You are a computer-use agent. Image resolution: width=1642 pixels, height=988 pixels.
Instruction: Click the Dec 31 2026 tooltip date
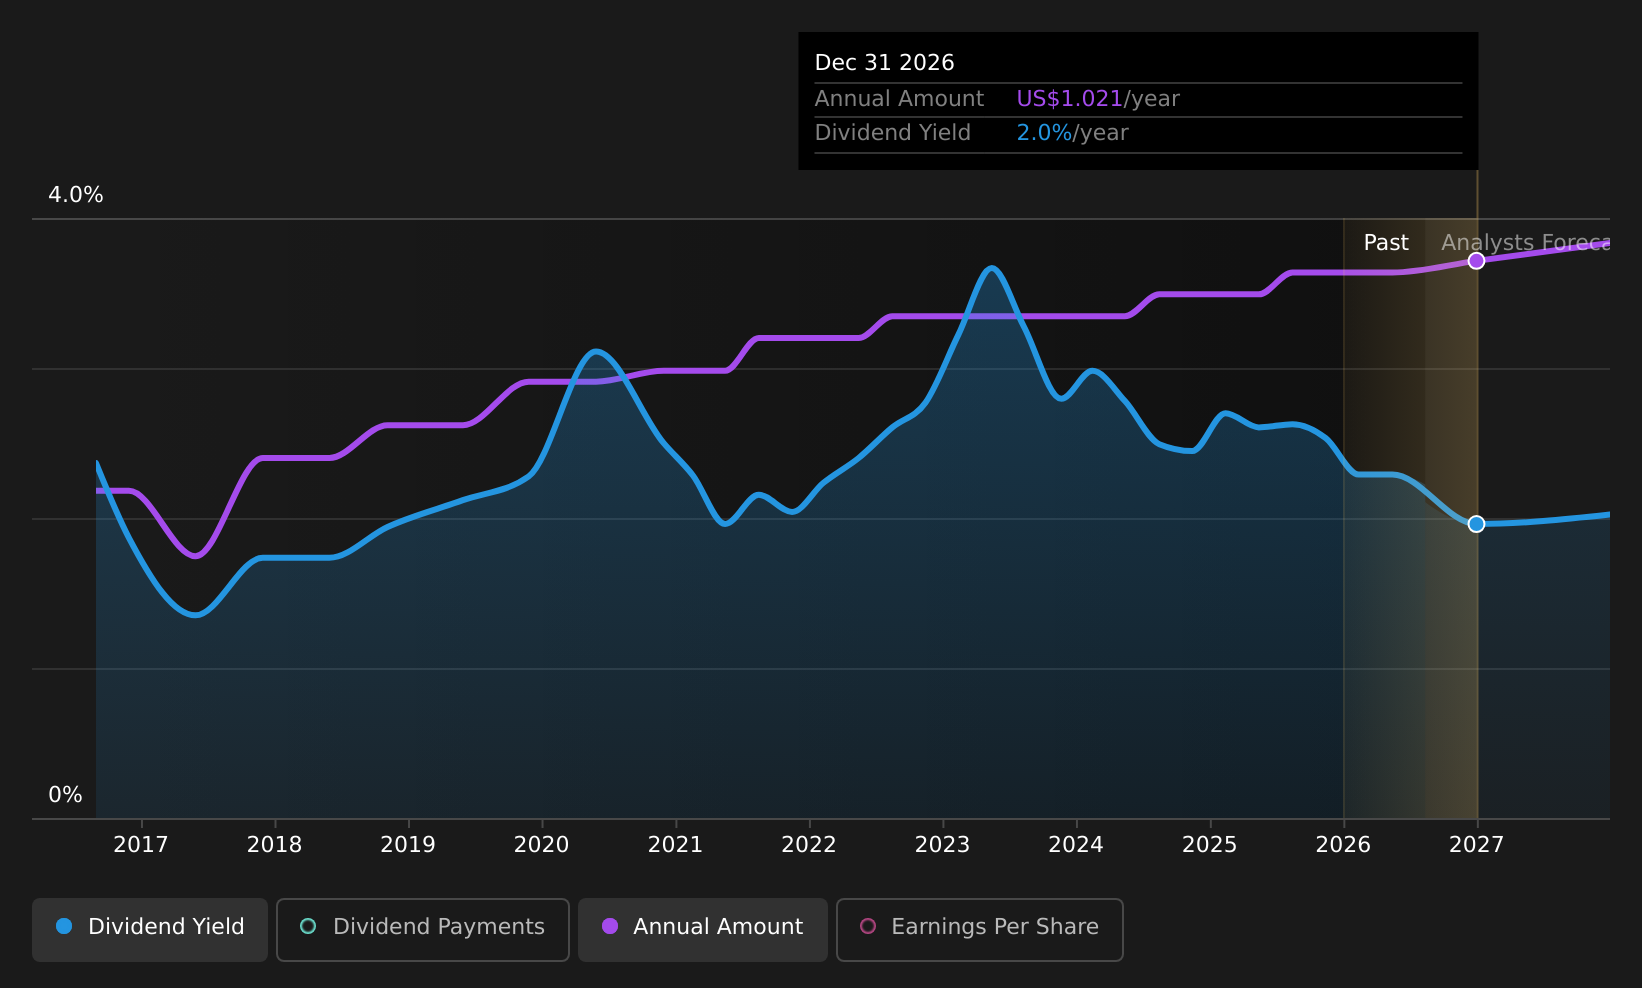point(884,63)
